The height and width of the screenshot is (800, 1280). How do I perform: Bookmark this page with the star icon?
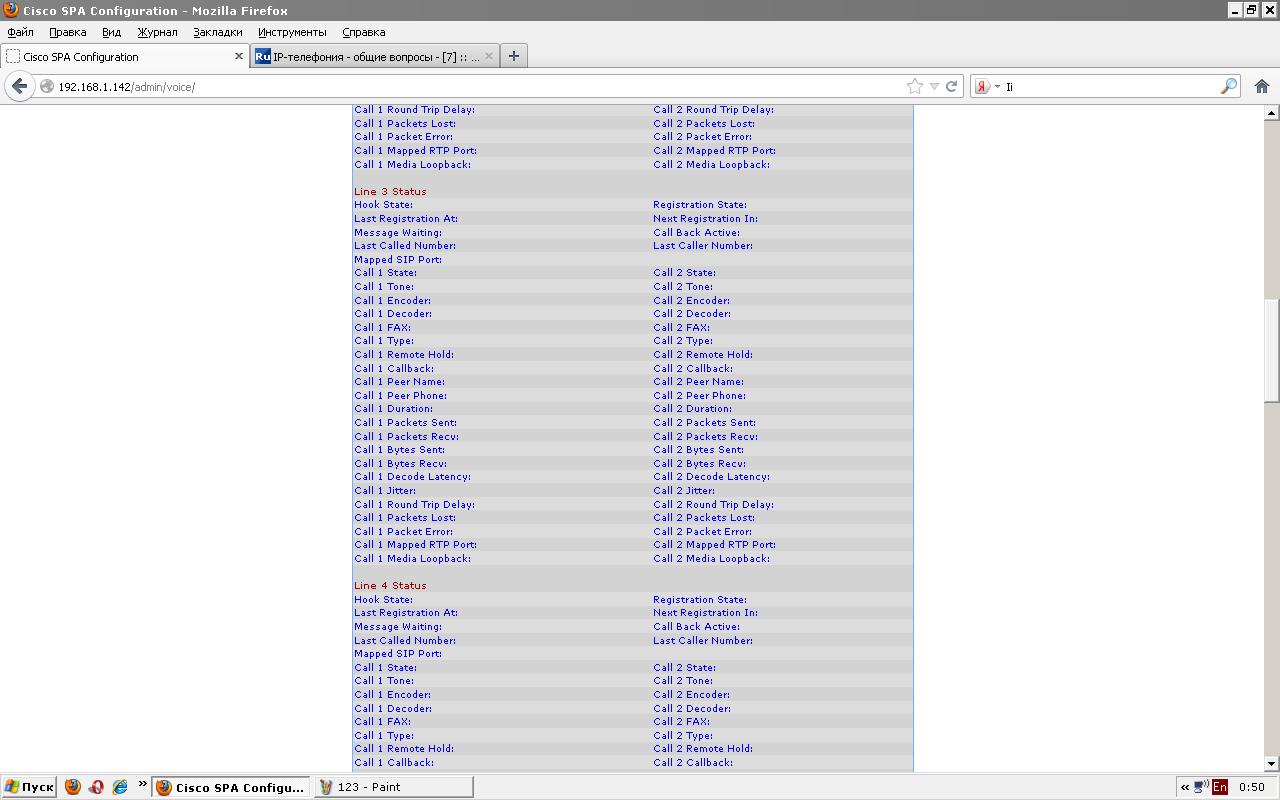point(914,86)
